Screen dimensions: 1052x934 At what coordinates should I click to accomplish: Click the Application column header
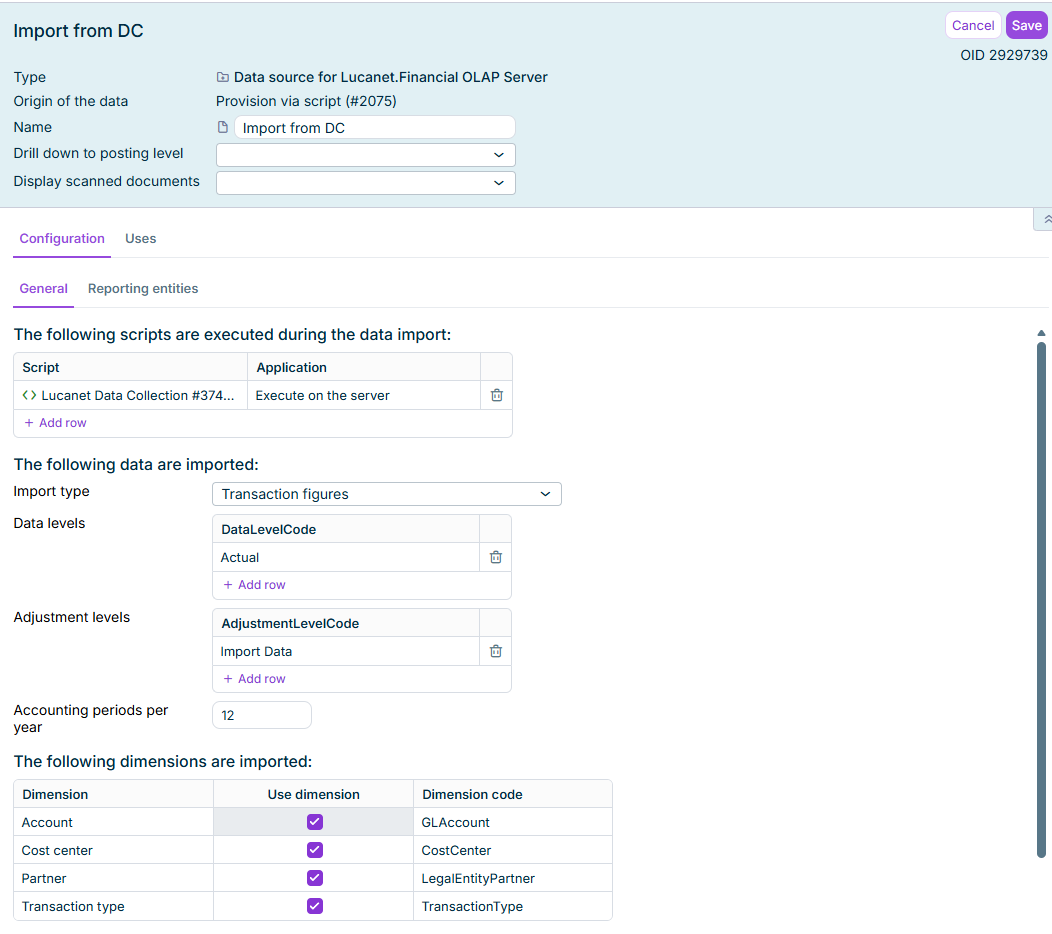point(364,368)
